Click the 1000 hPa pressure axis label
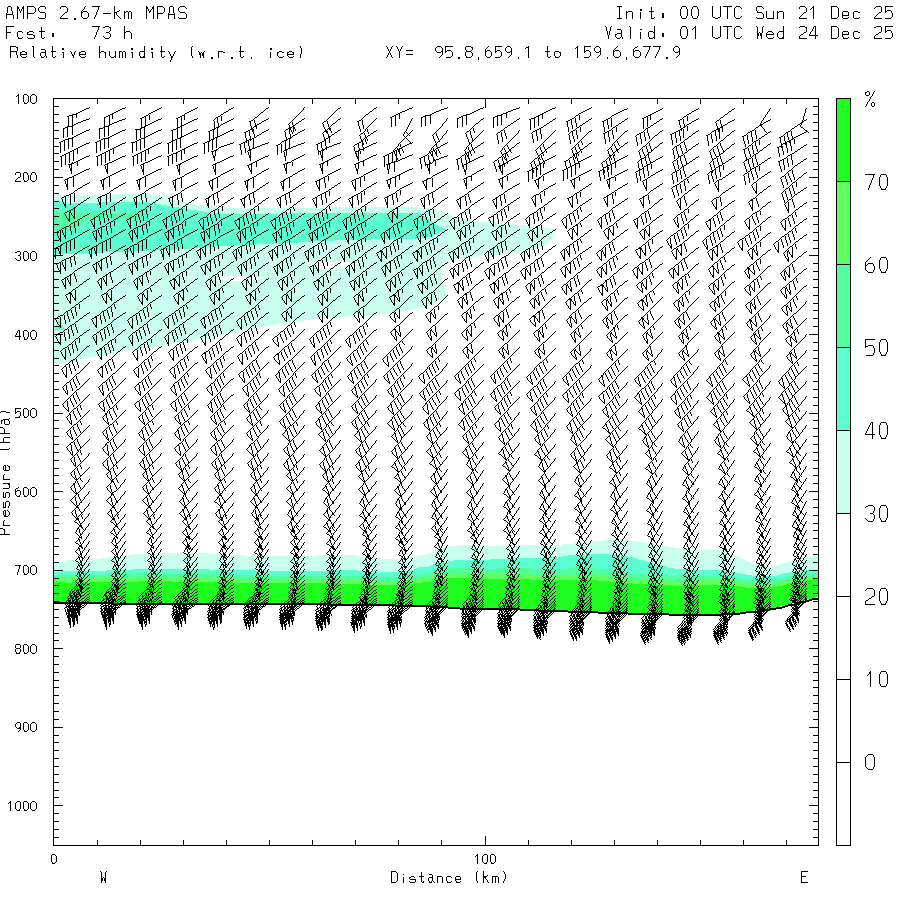 pos(22,806)
